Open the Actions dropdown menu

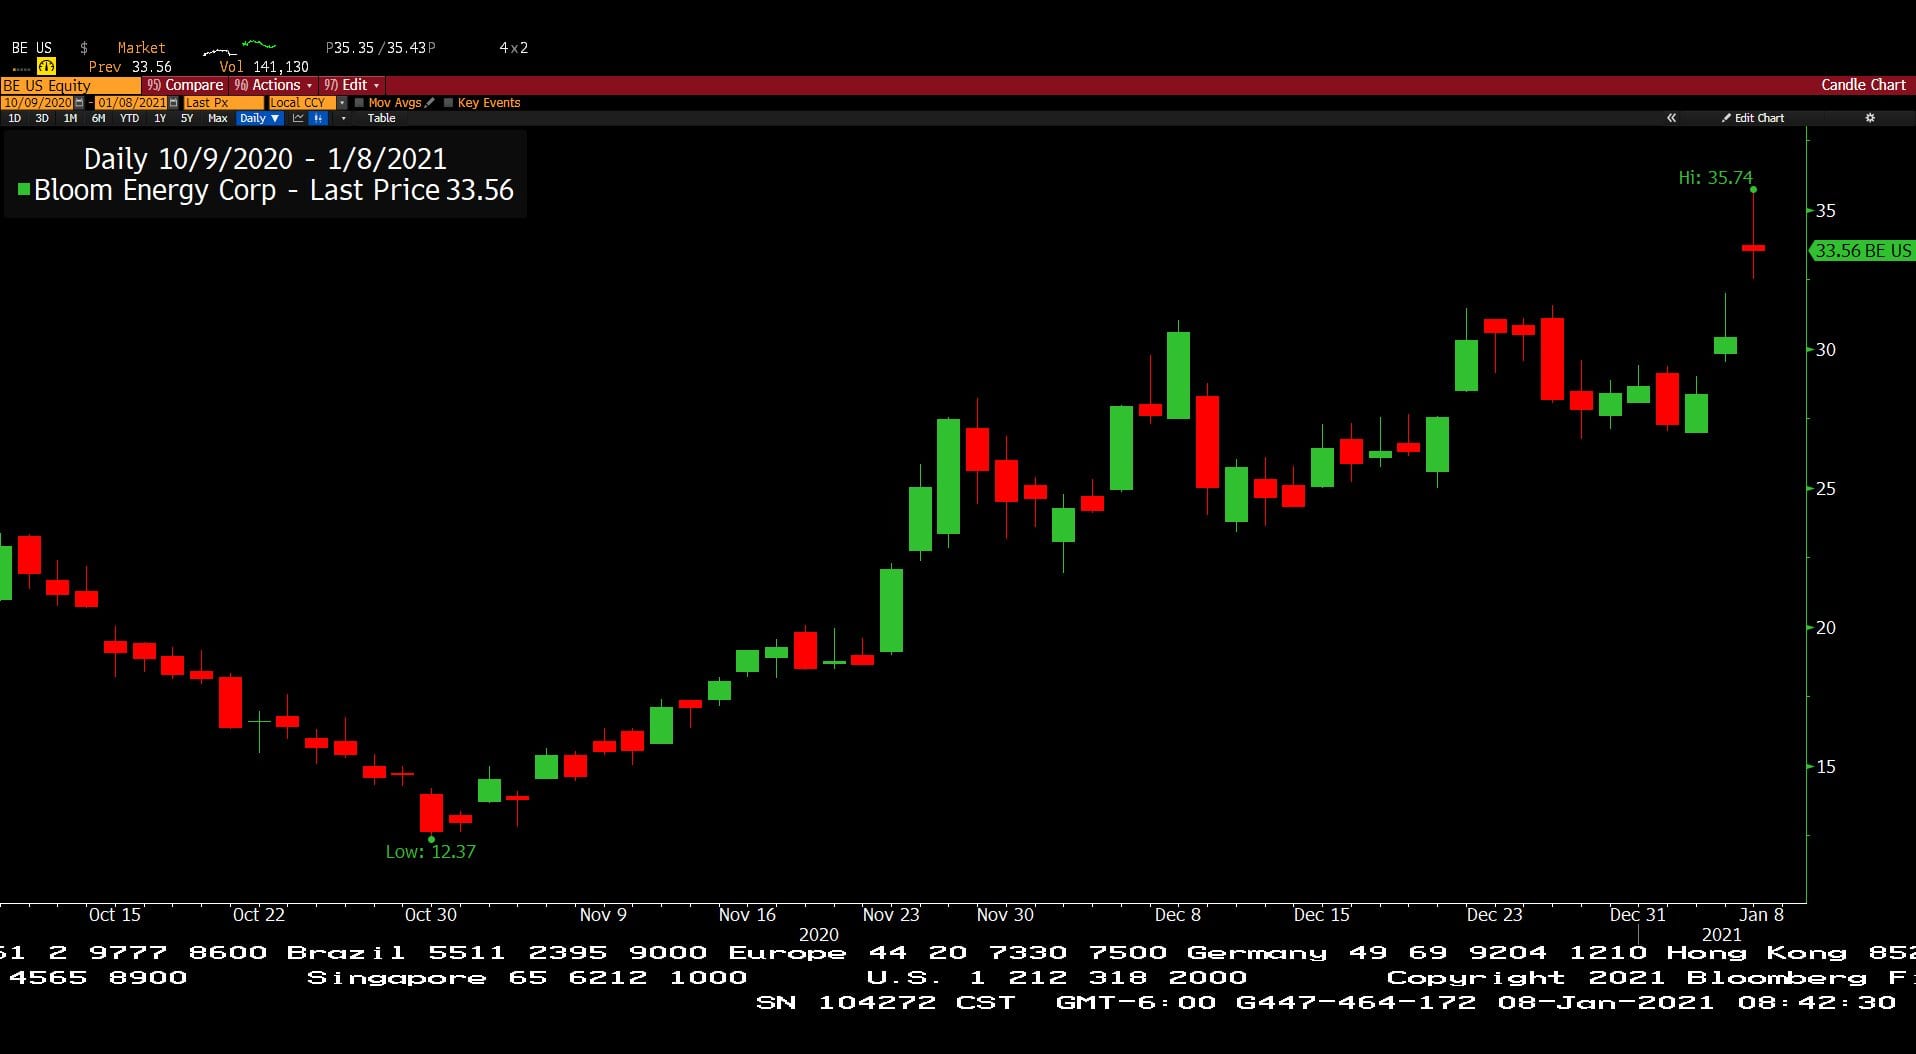(273, 85)
